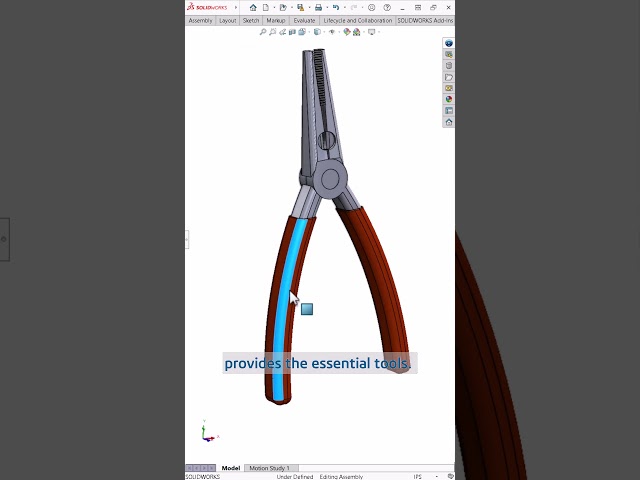Switch to the Markup tab
640x480 pixels.
(x=276, y=20)
